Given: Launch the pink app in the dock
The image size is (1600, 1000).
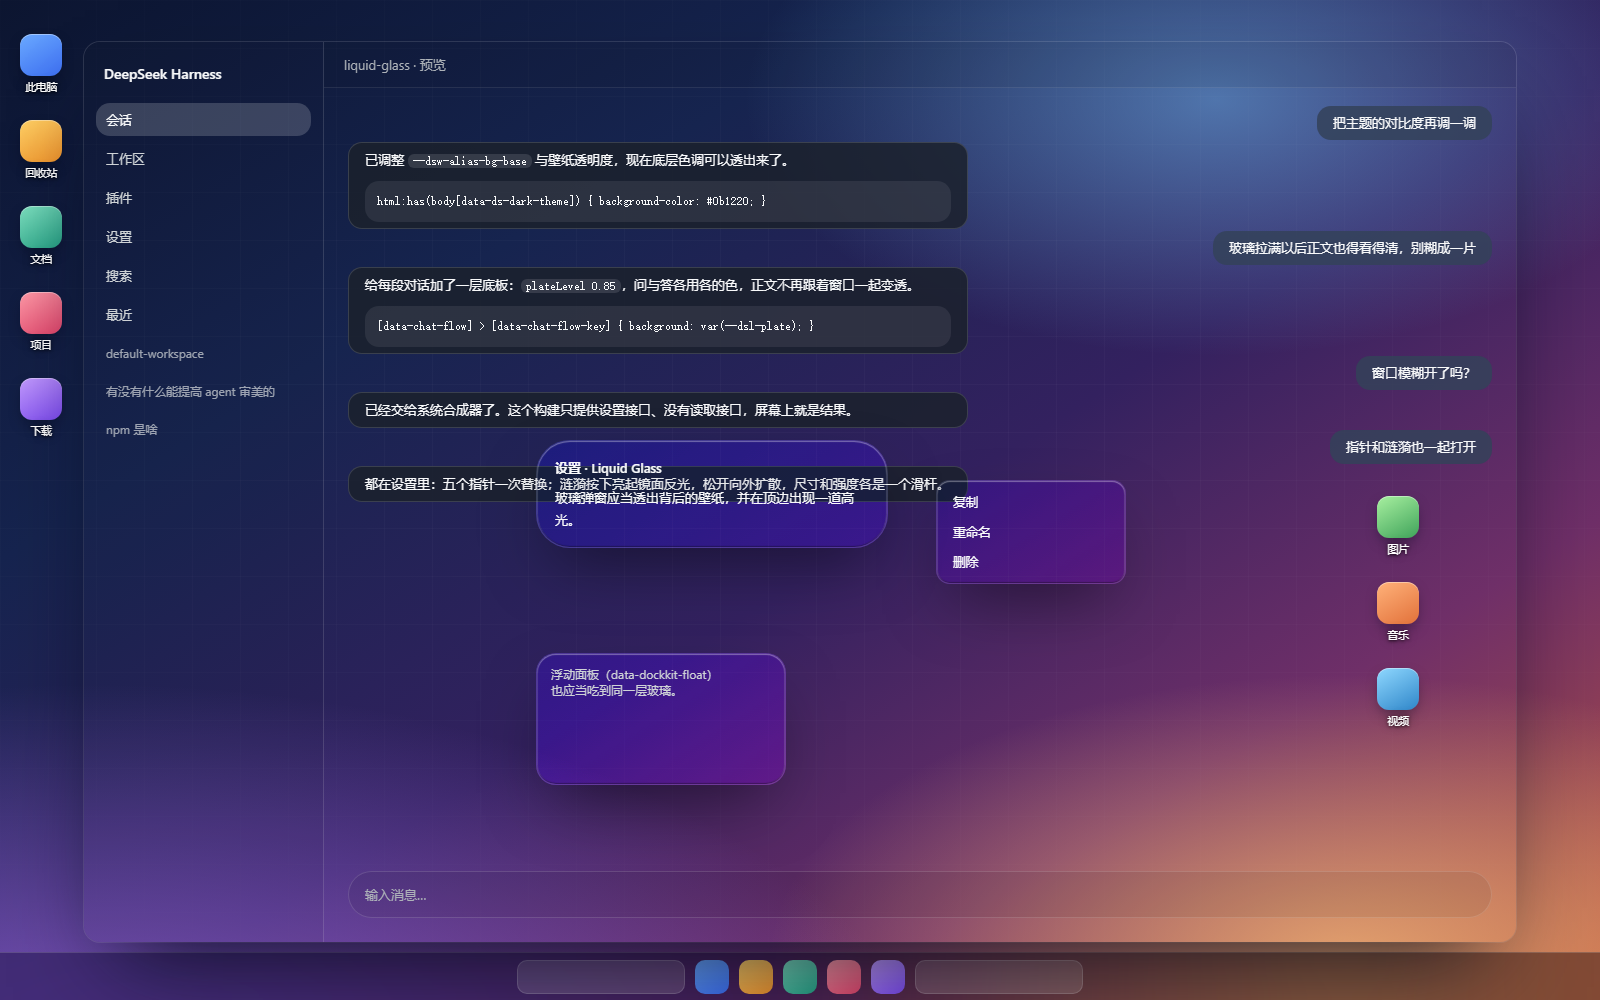Looking at the screenshot, I should (x=844, y=977).
